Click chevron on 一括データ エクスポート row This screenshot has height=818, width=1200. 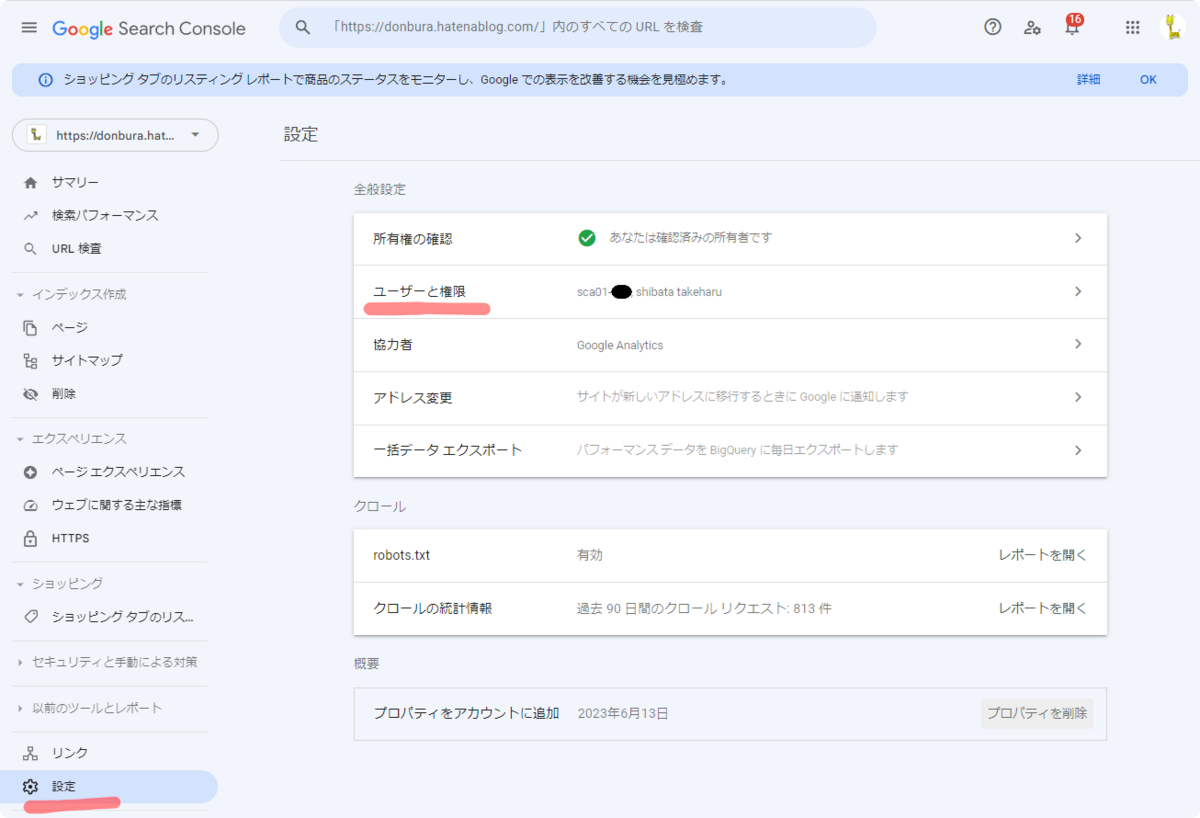1078,450
